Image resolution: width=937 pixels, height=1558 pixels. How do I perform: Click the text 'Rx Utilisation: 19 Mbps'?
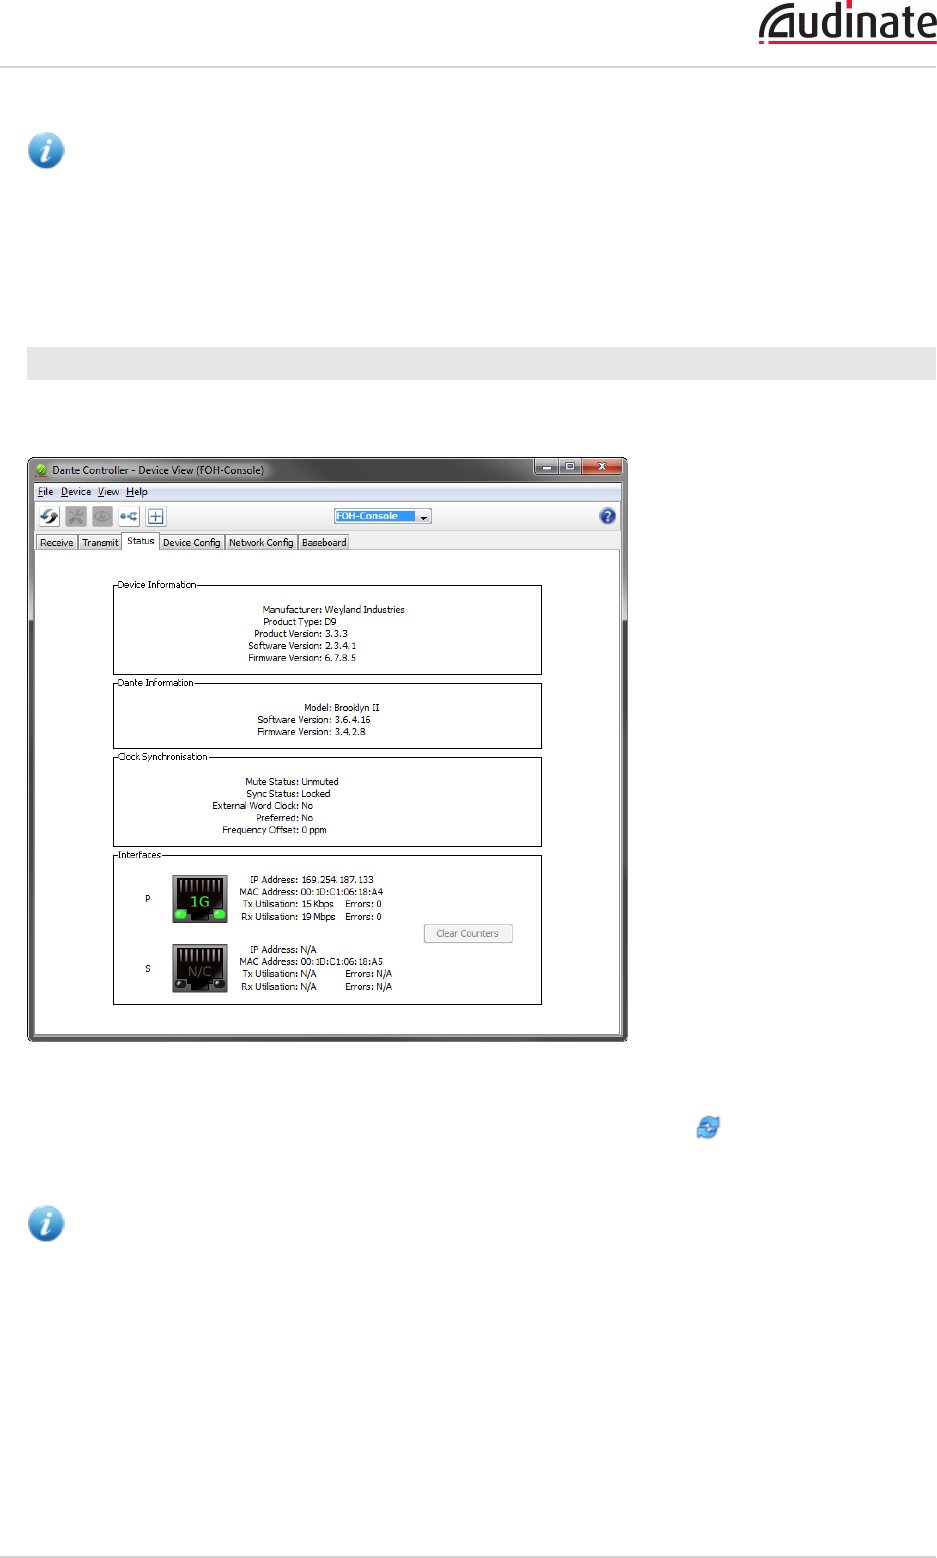(x=288, y=916)
